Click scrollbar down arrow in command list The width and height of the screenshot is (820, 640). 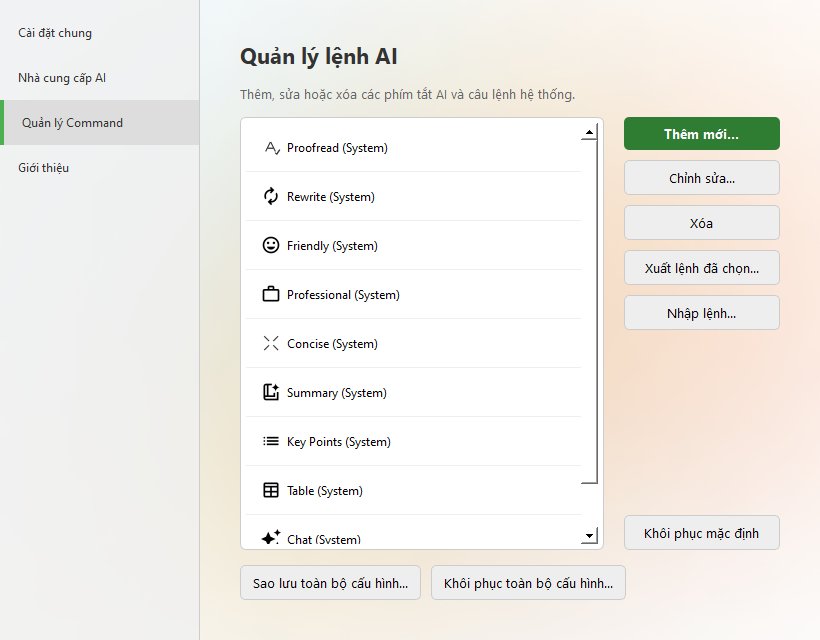pos(589,535)
